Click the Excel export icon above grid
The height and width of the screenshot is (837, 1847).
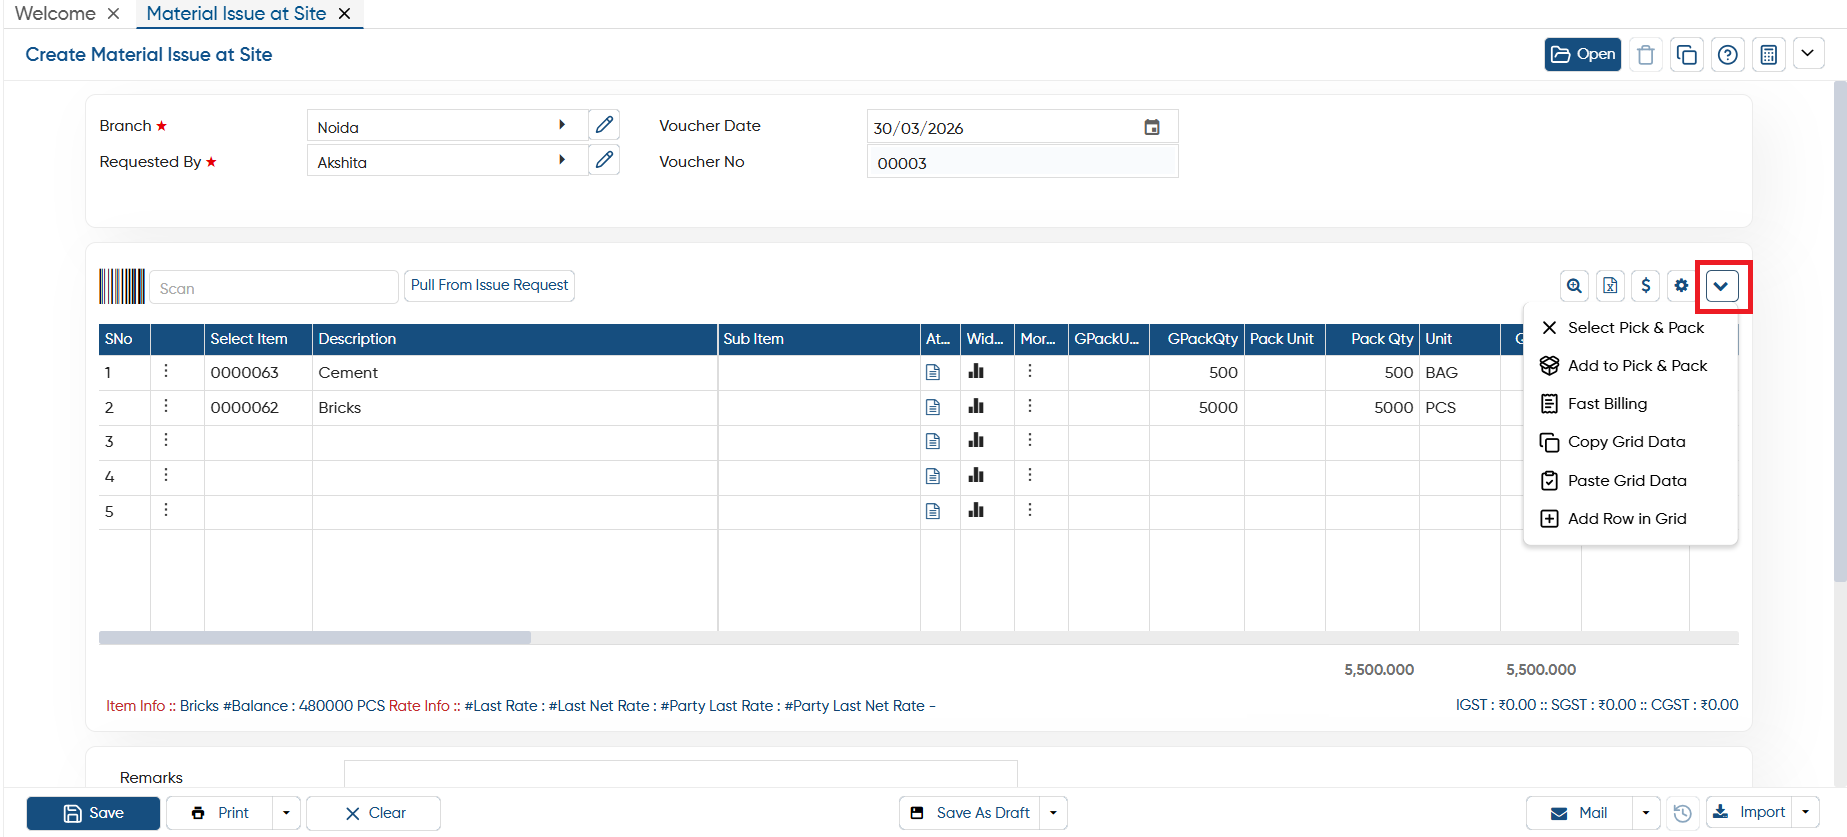1610,286
